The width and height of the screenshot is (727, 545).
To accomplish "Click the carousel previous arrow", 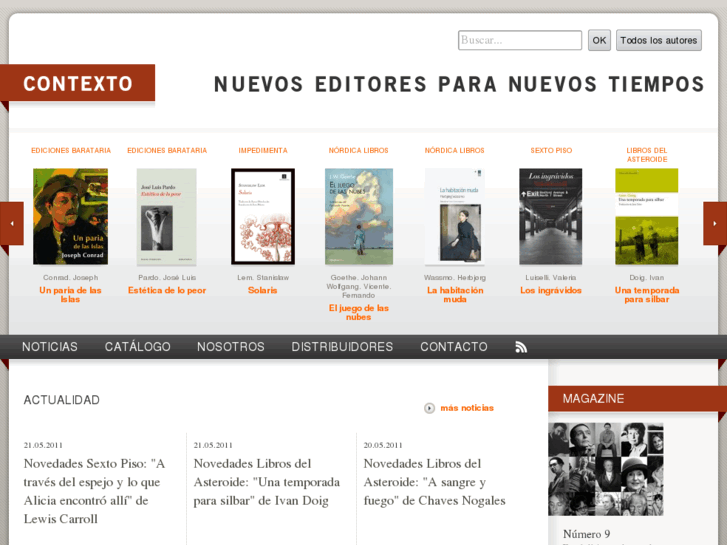I will pyautogui.click(x=12, y=223).
